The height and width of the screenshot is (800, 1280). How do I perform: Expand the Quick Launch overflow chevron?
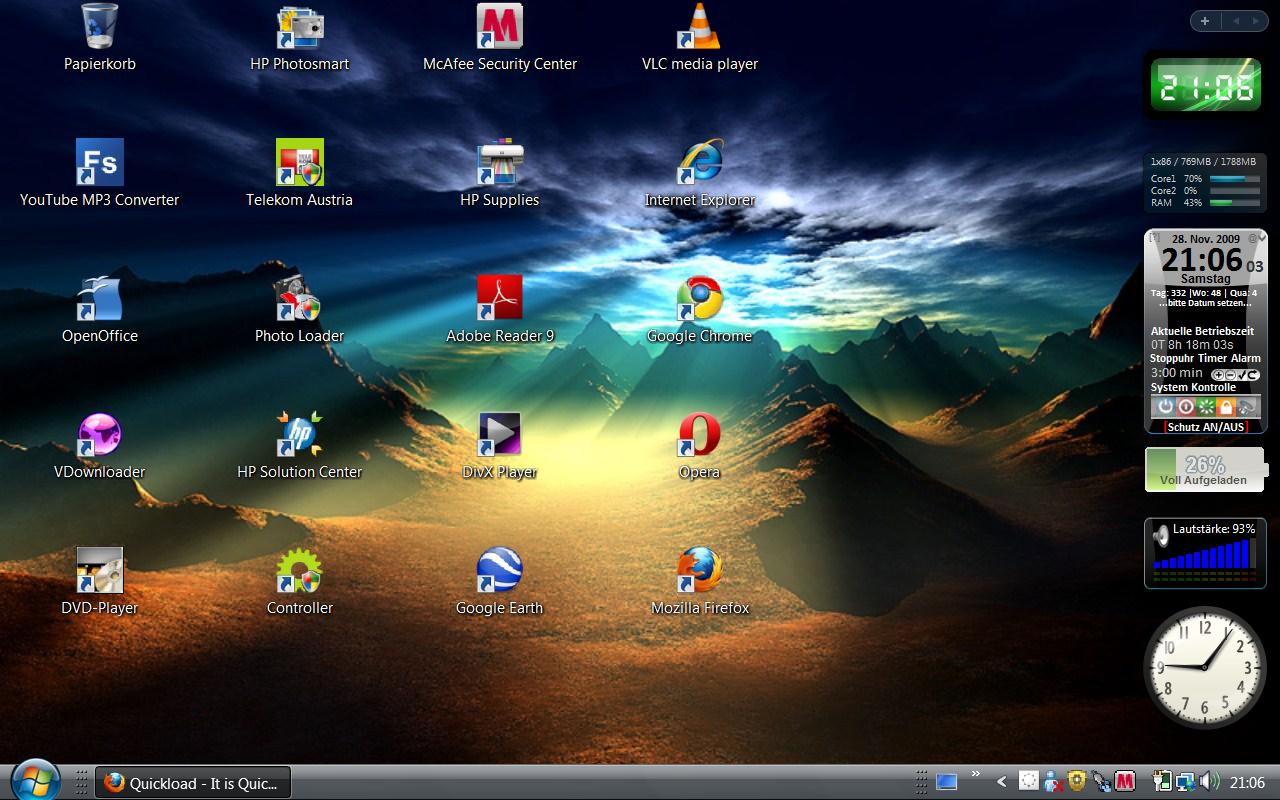(x=976, y=776)
